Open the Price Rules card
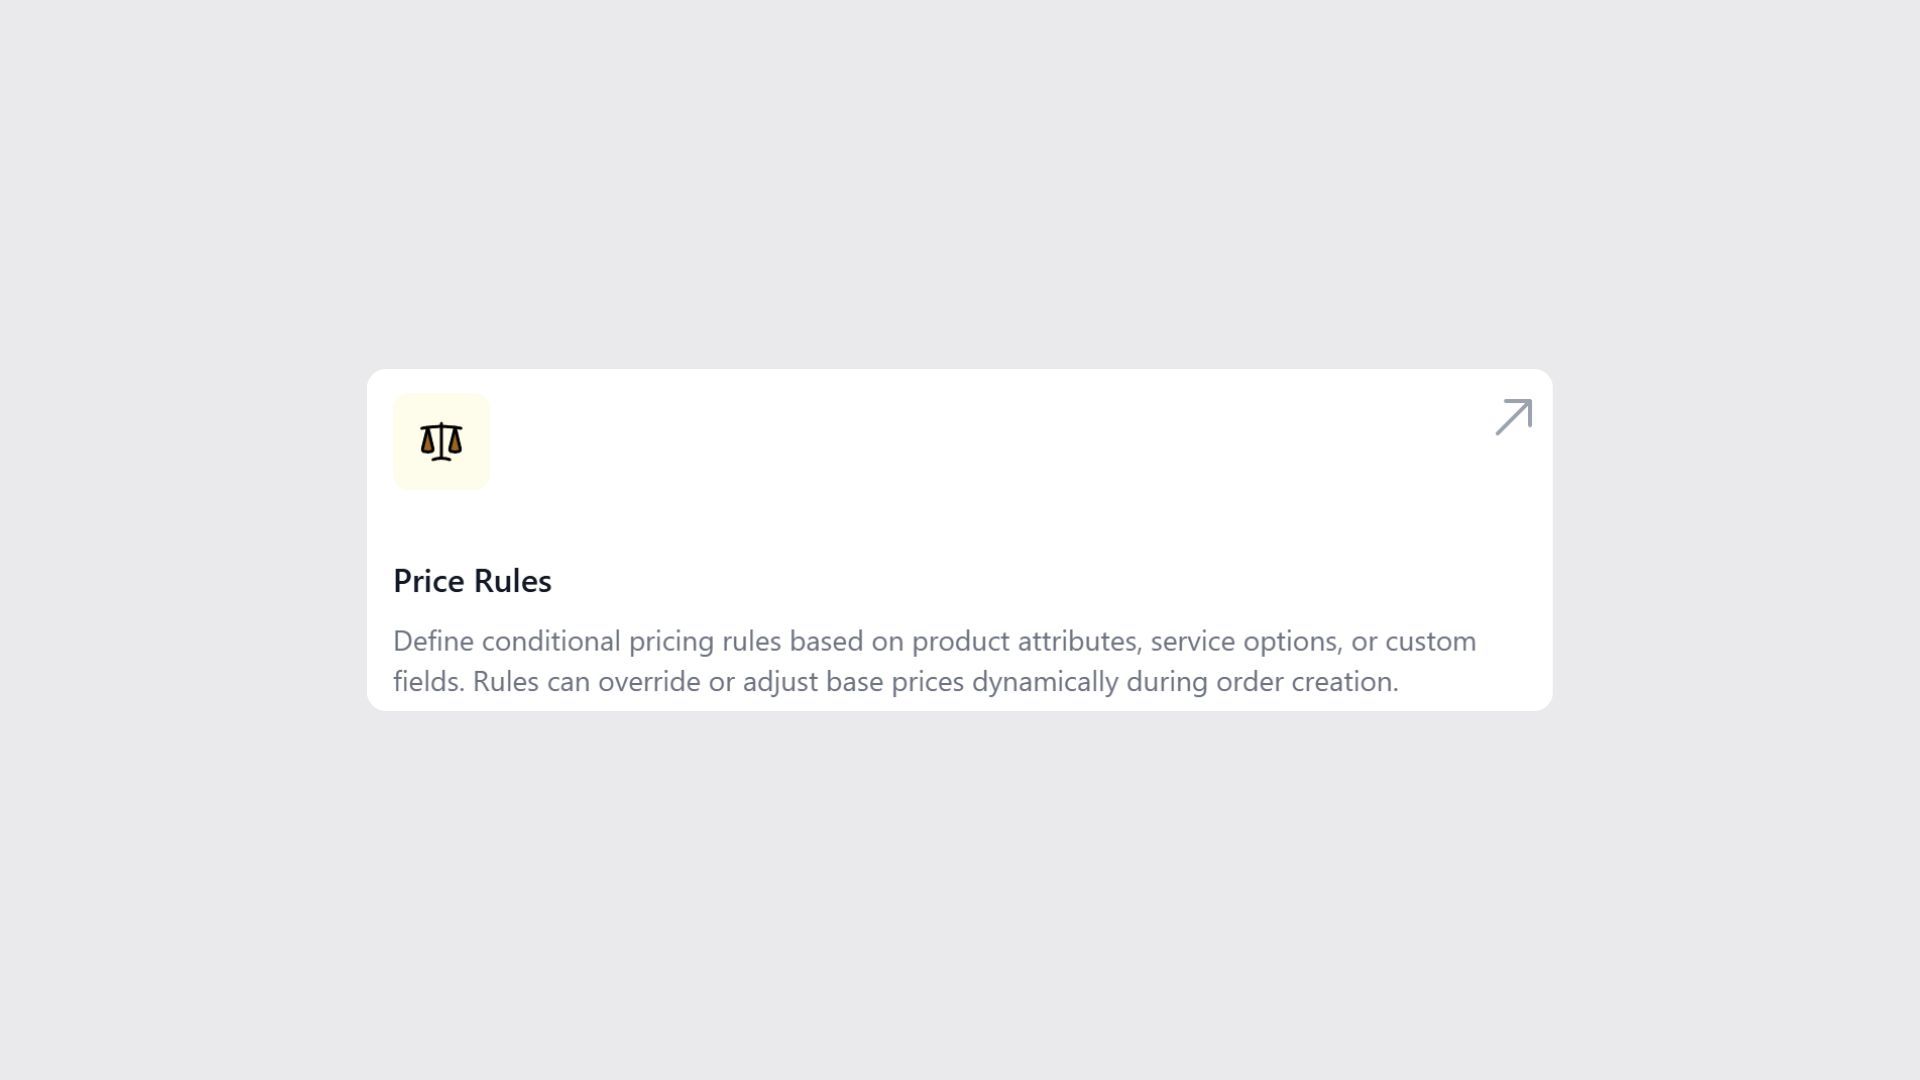 pyautogui.click(x=960, y=540)
